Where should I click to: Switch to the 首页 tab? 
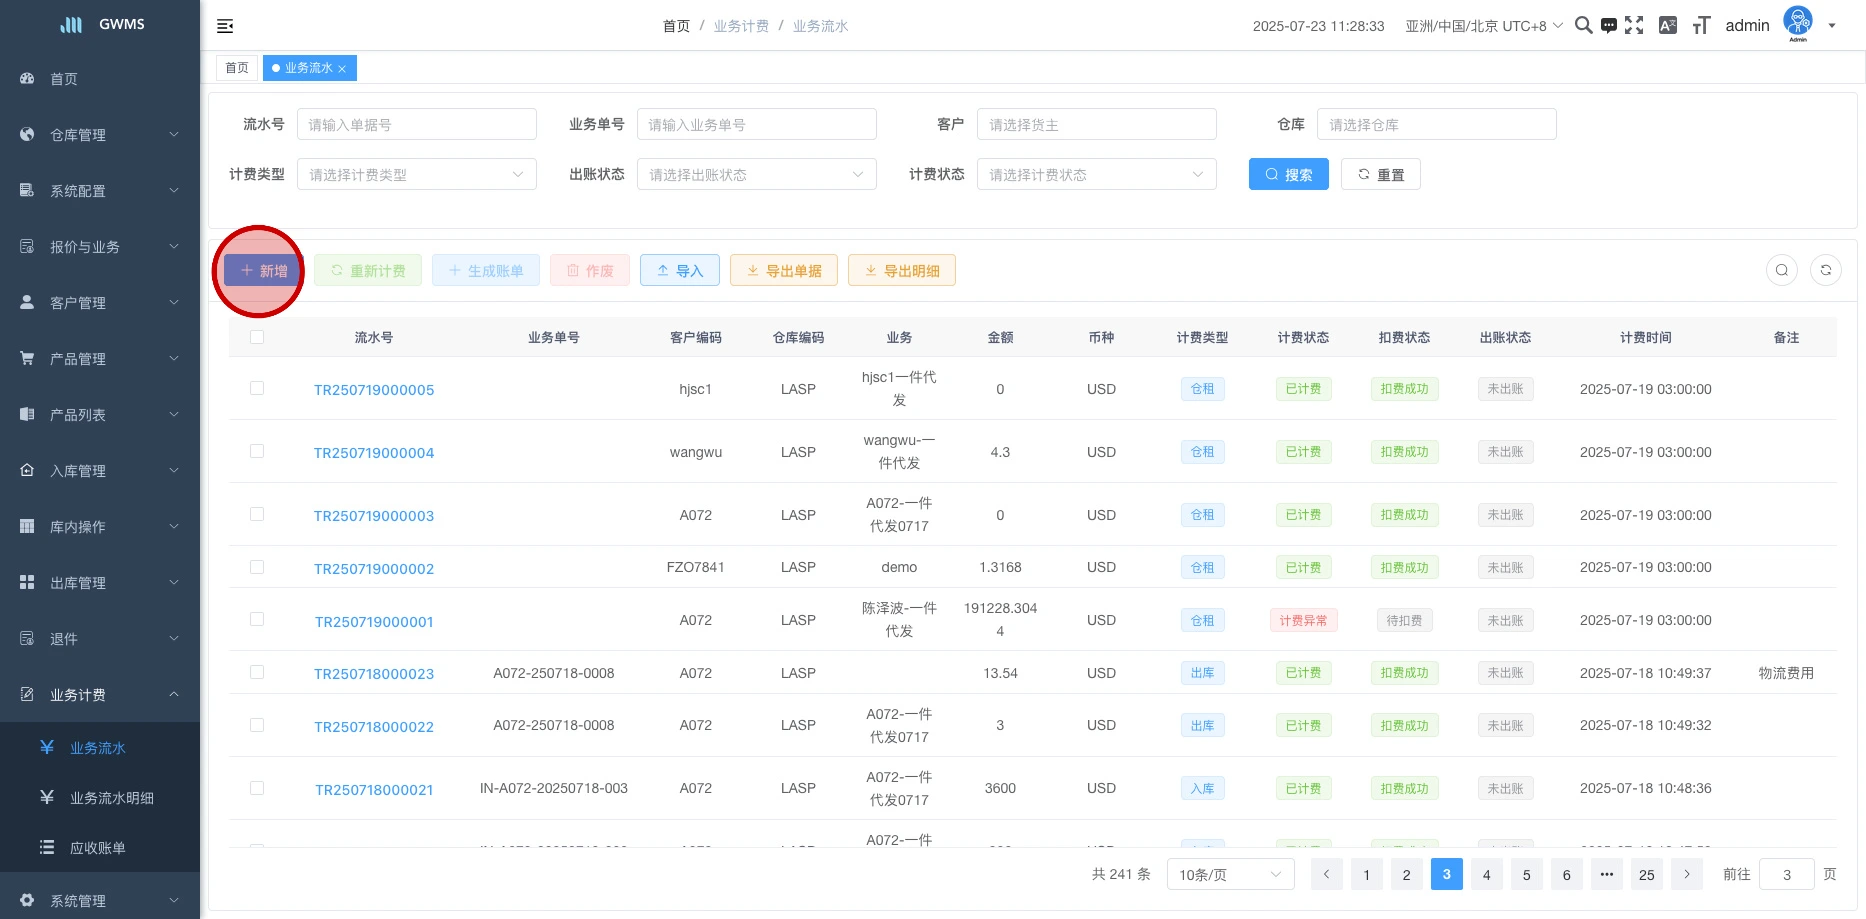tap(237, 68)
